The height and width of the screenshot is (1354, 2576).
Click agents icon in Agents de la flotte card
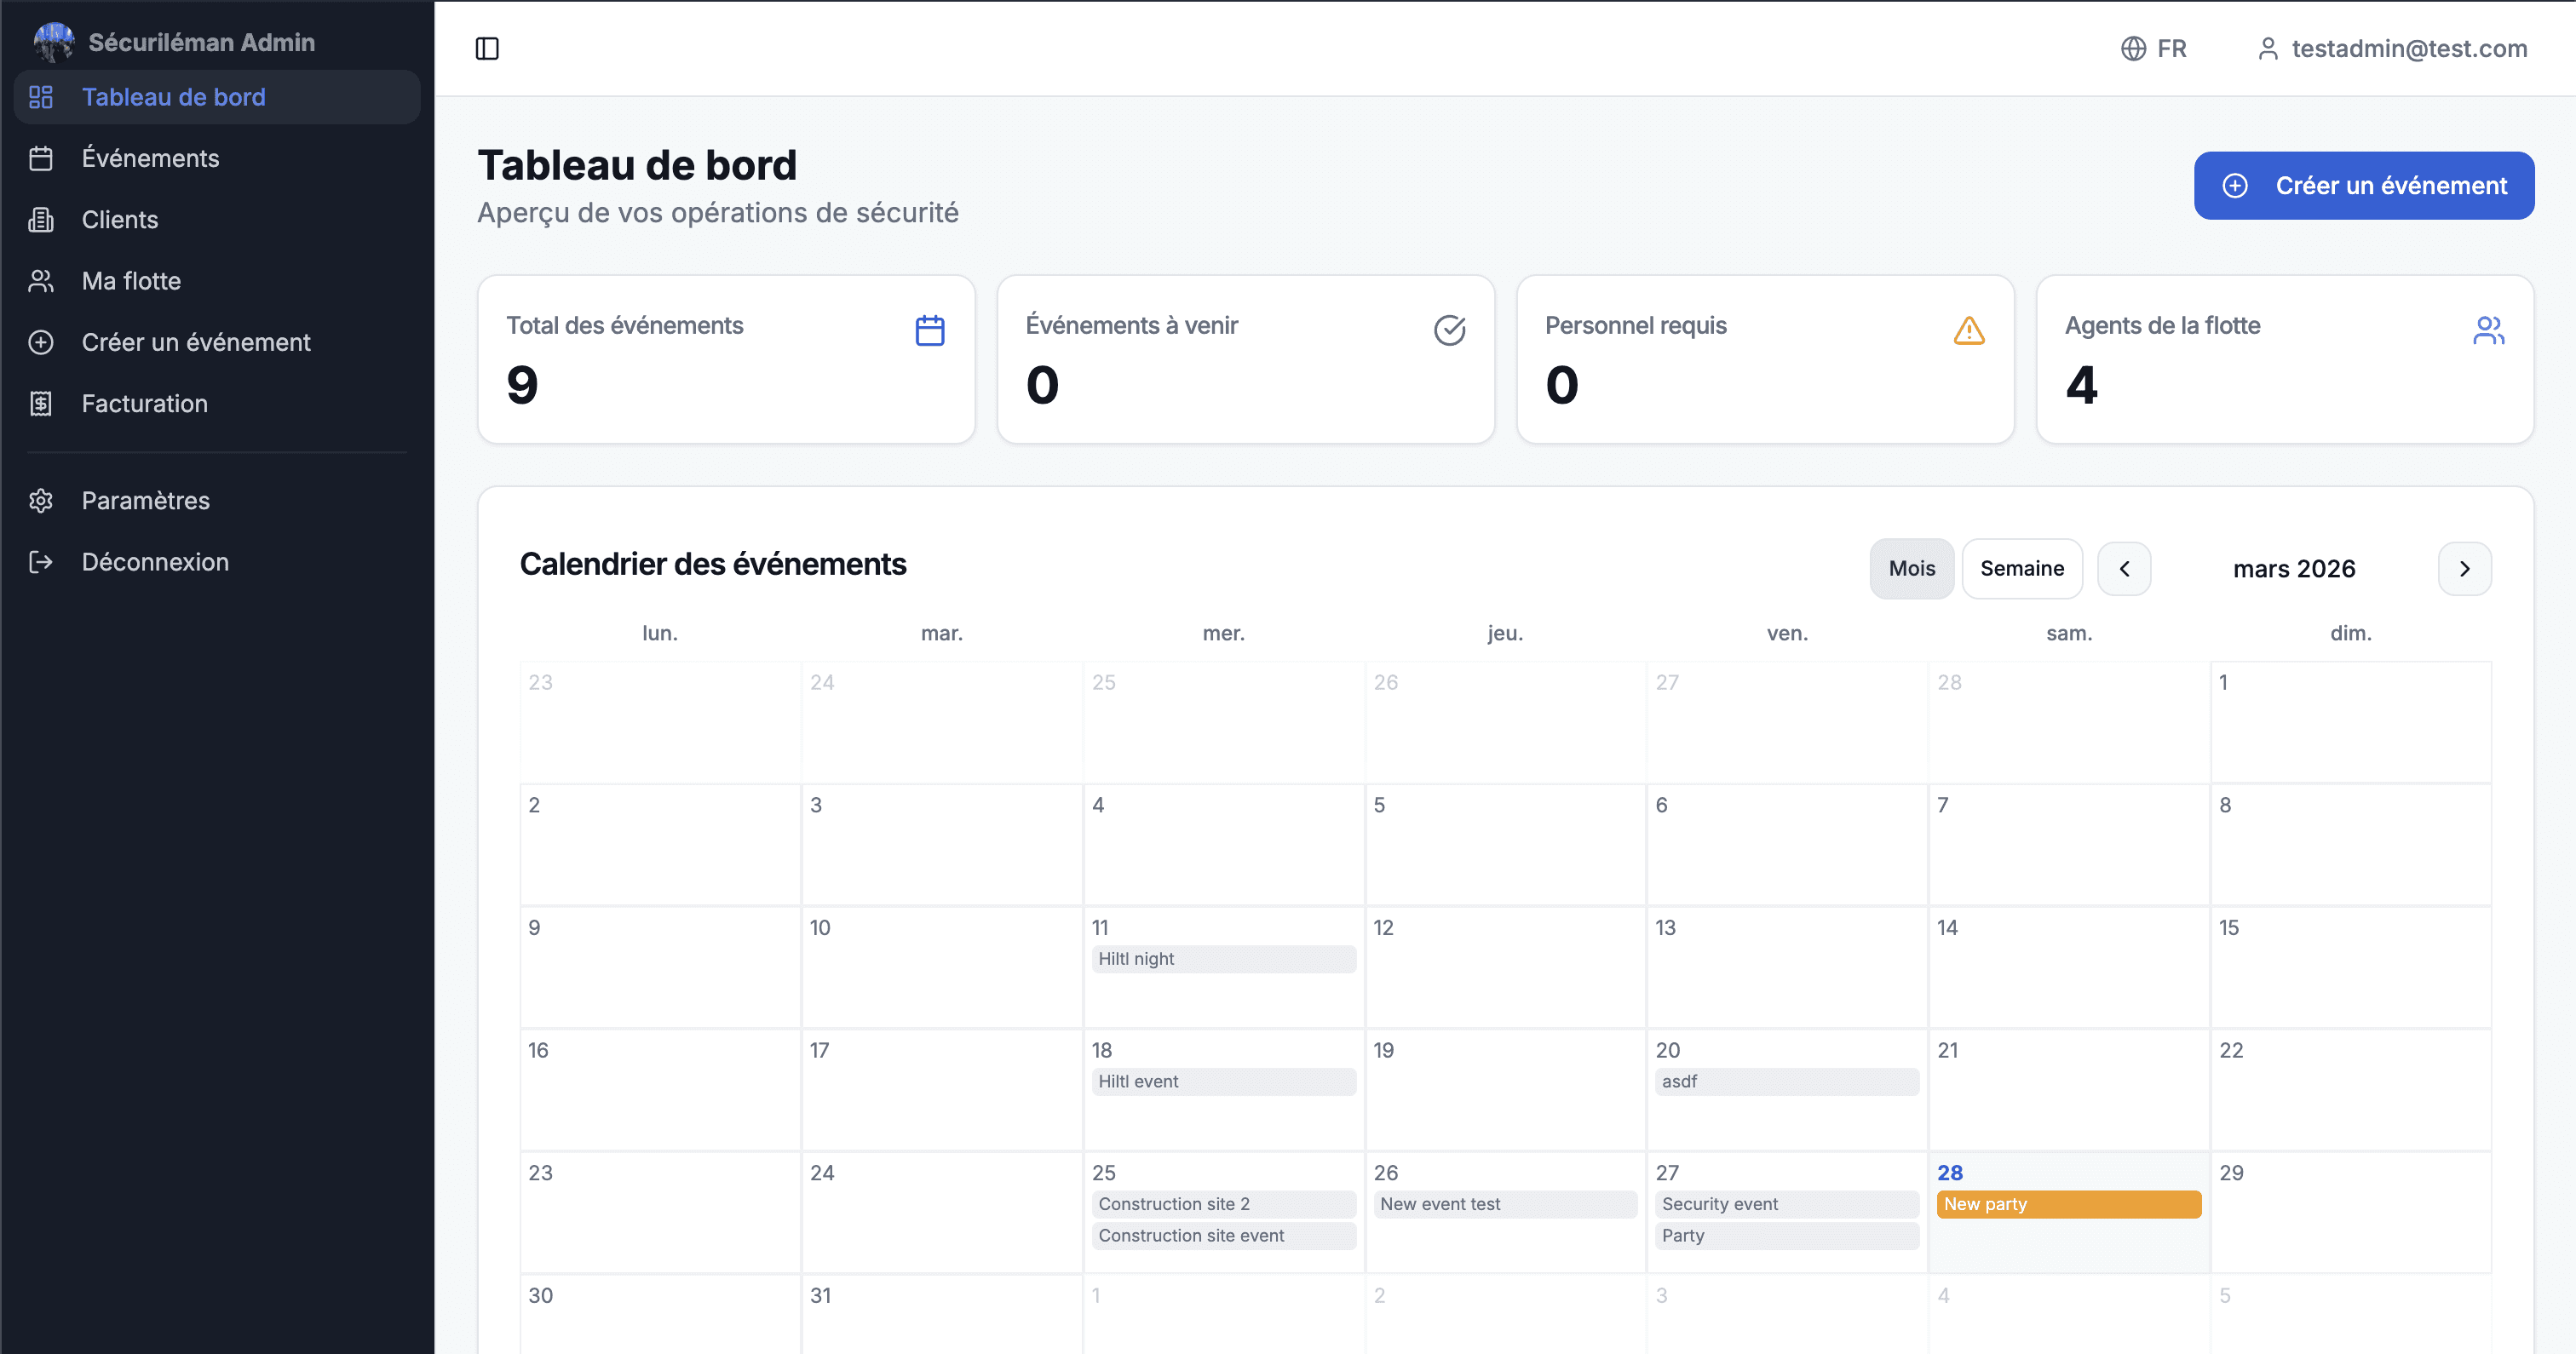click(2487, 330)
